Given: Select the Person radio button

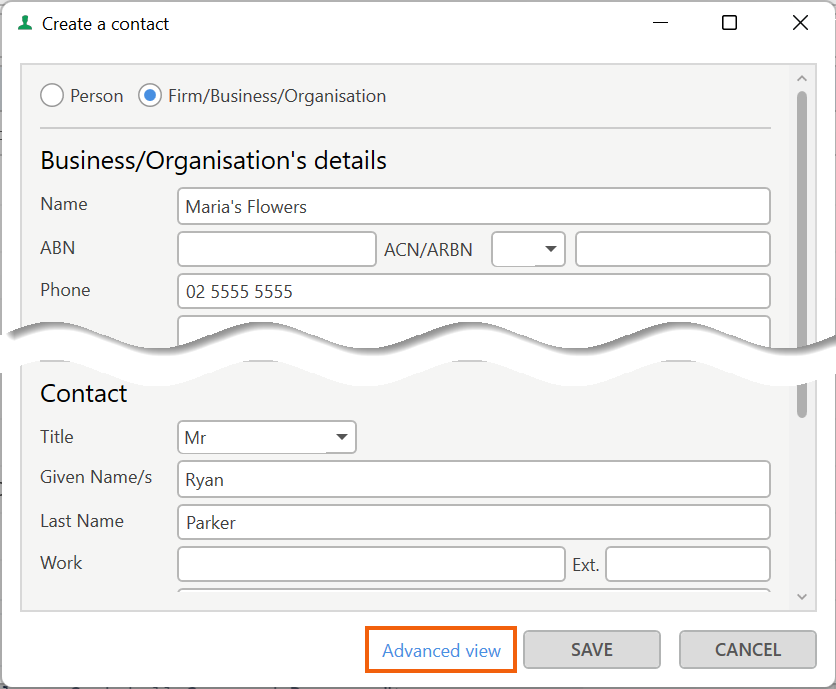Looking at the screenshot, I should [52, 95].
